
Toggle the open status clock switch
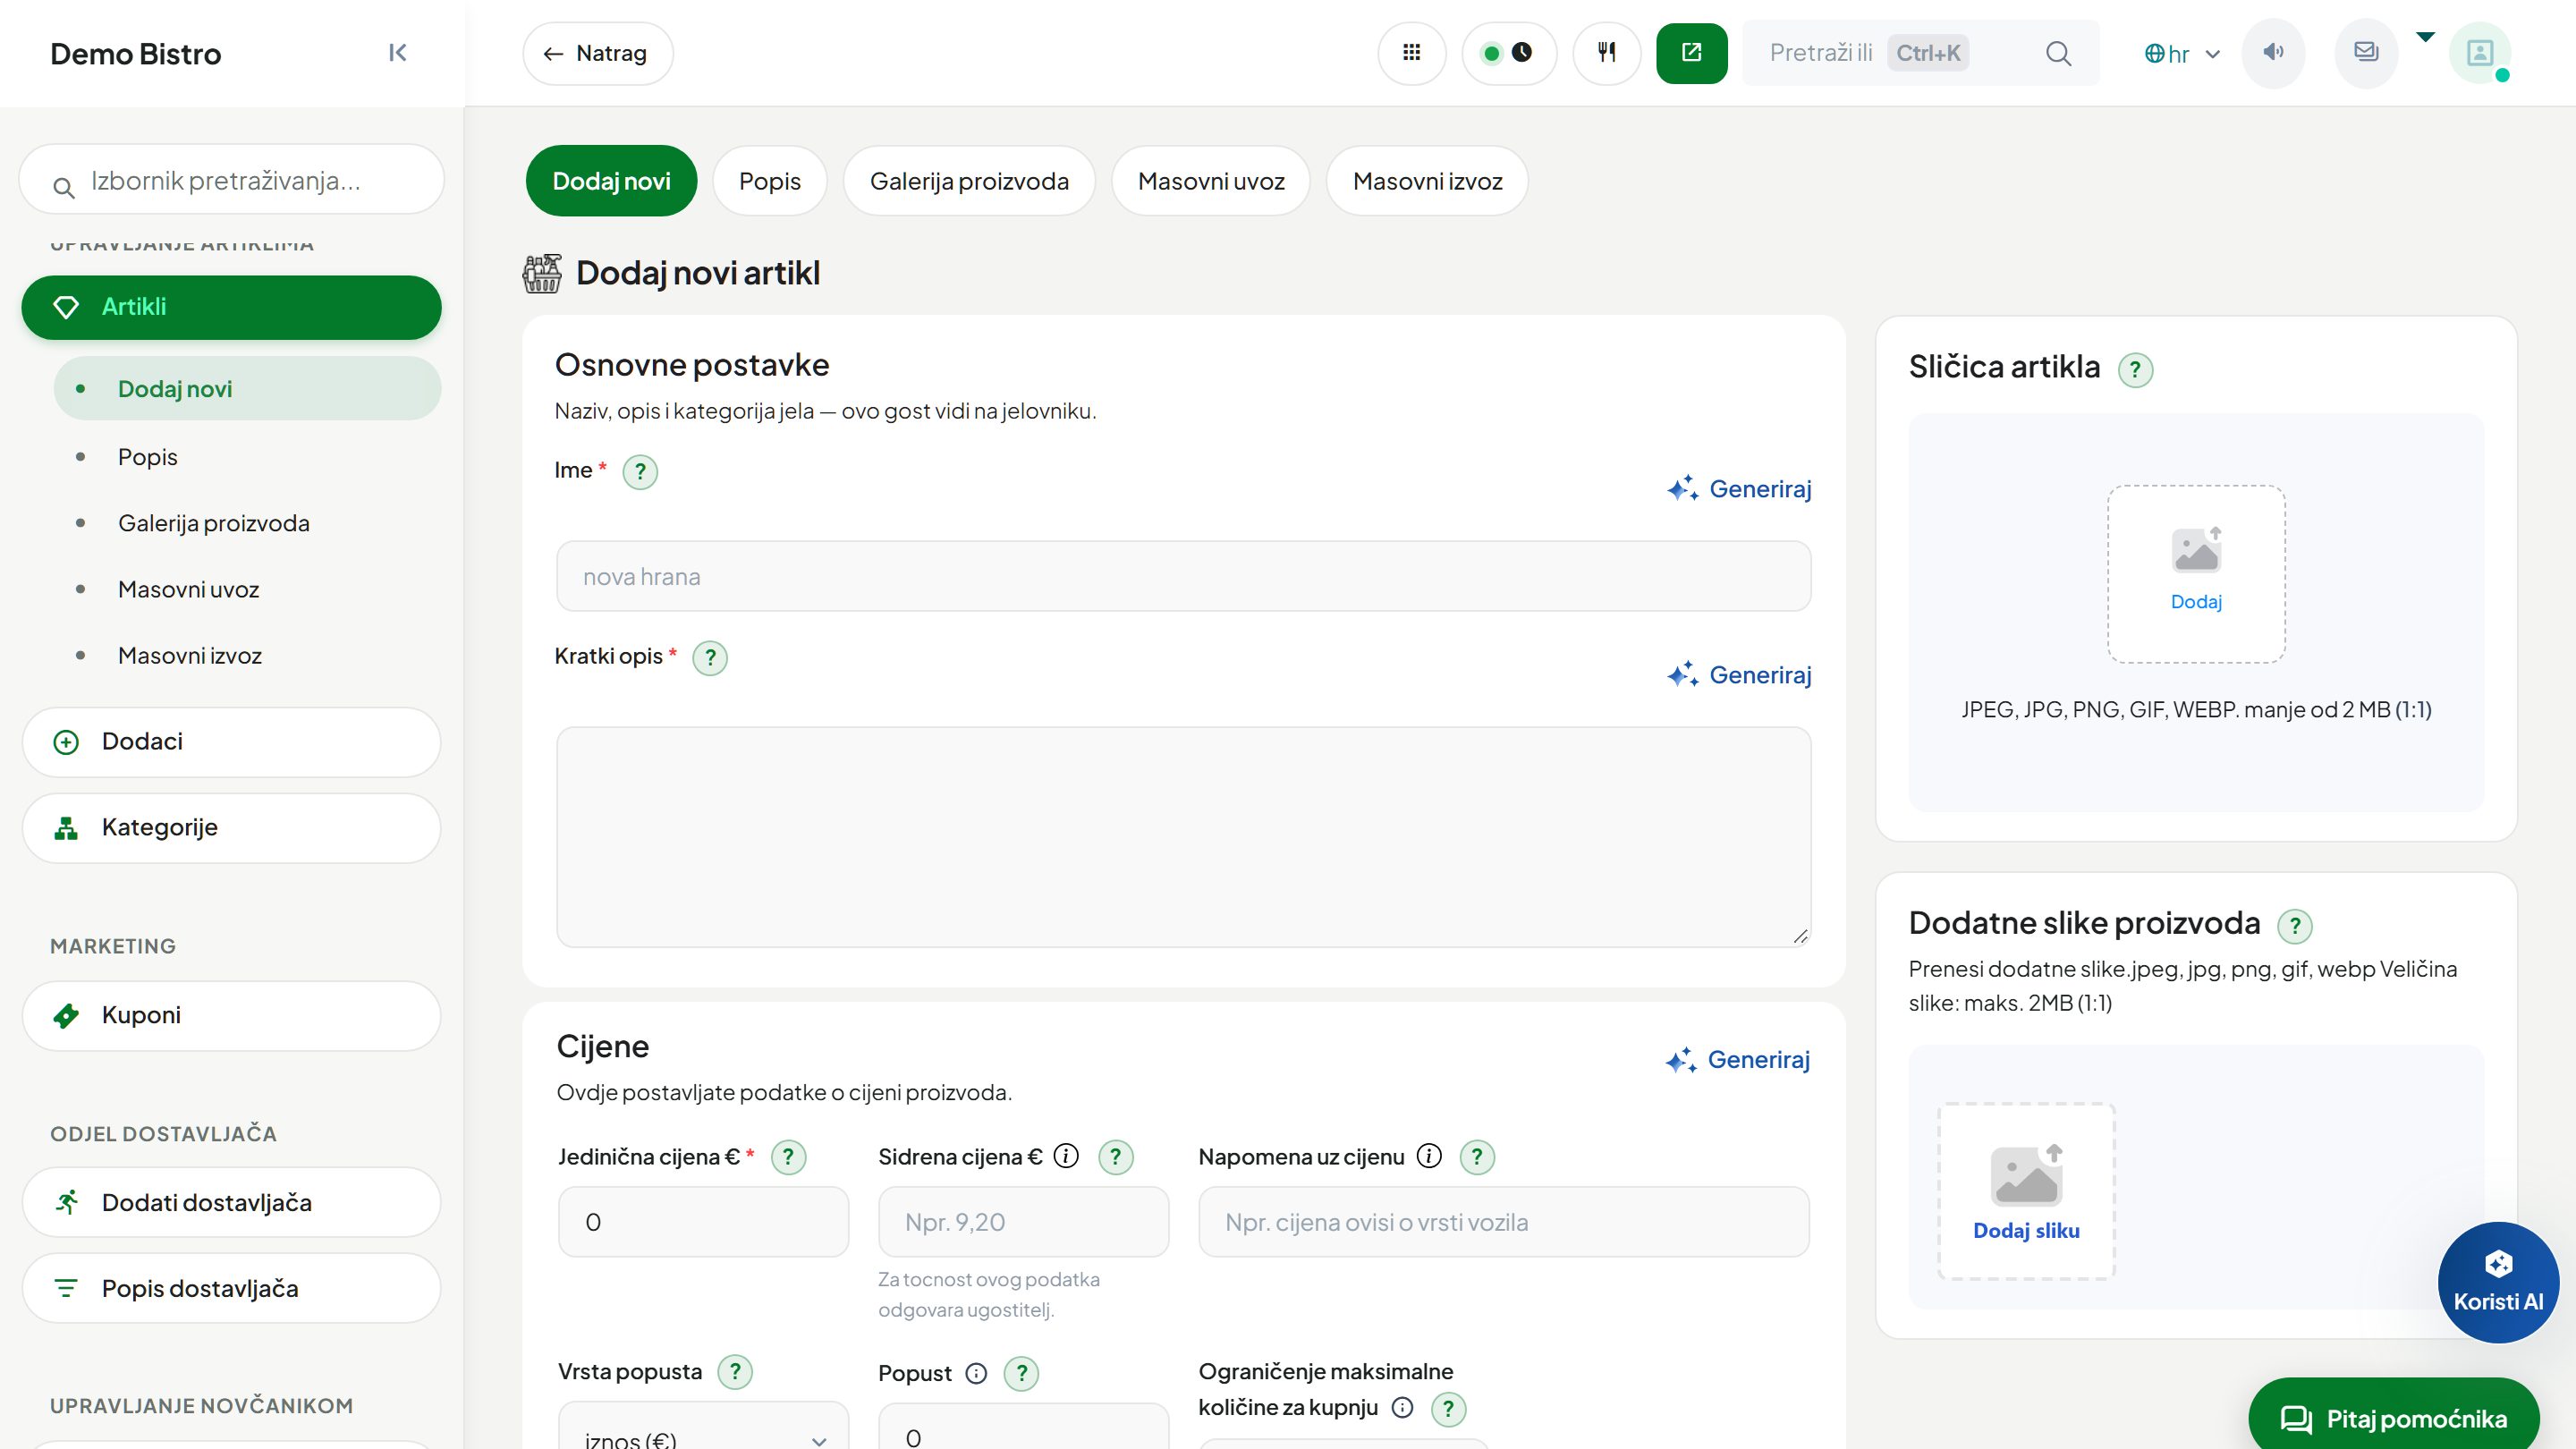1508,53
